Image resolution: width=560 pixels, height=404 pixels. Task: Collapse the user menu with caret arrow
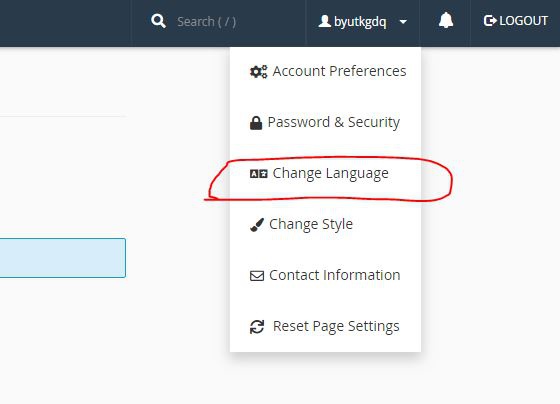click(x=403, y=22)
